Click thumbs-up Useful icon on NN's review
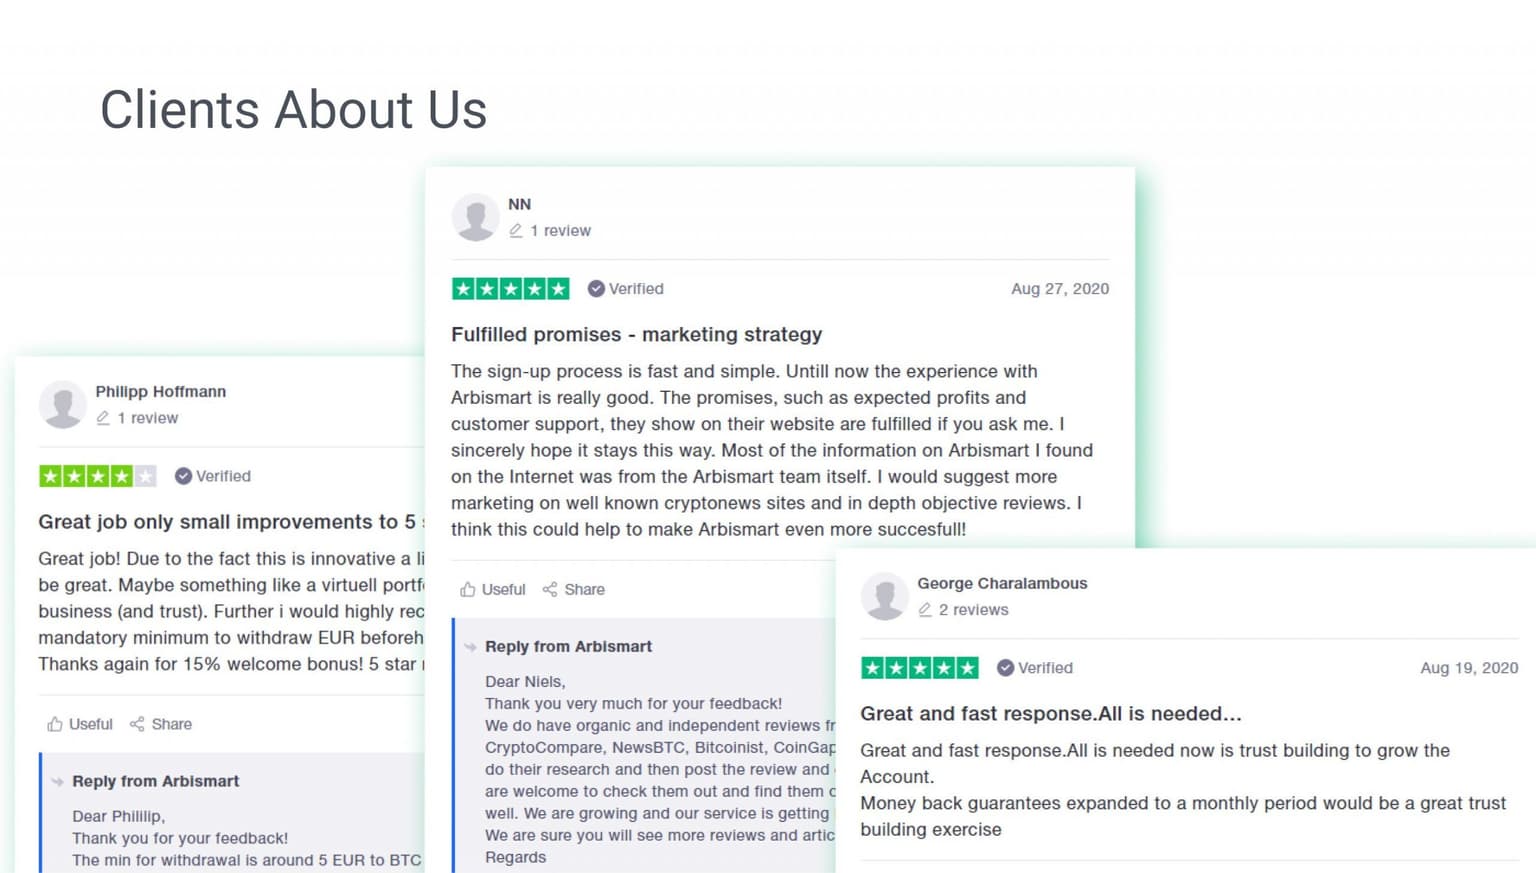The width and height of the screenshot is (1536, 873). click(x=468, y=590)
